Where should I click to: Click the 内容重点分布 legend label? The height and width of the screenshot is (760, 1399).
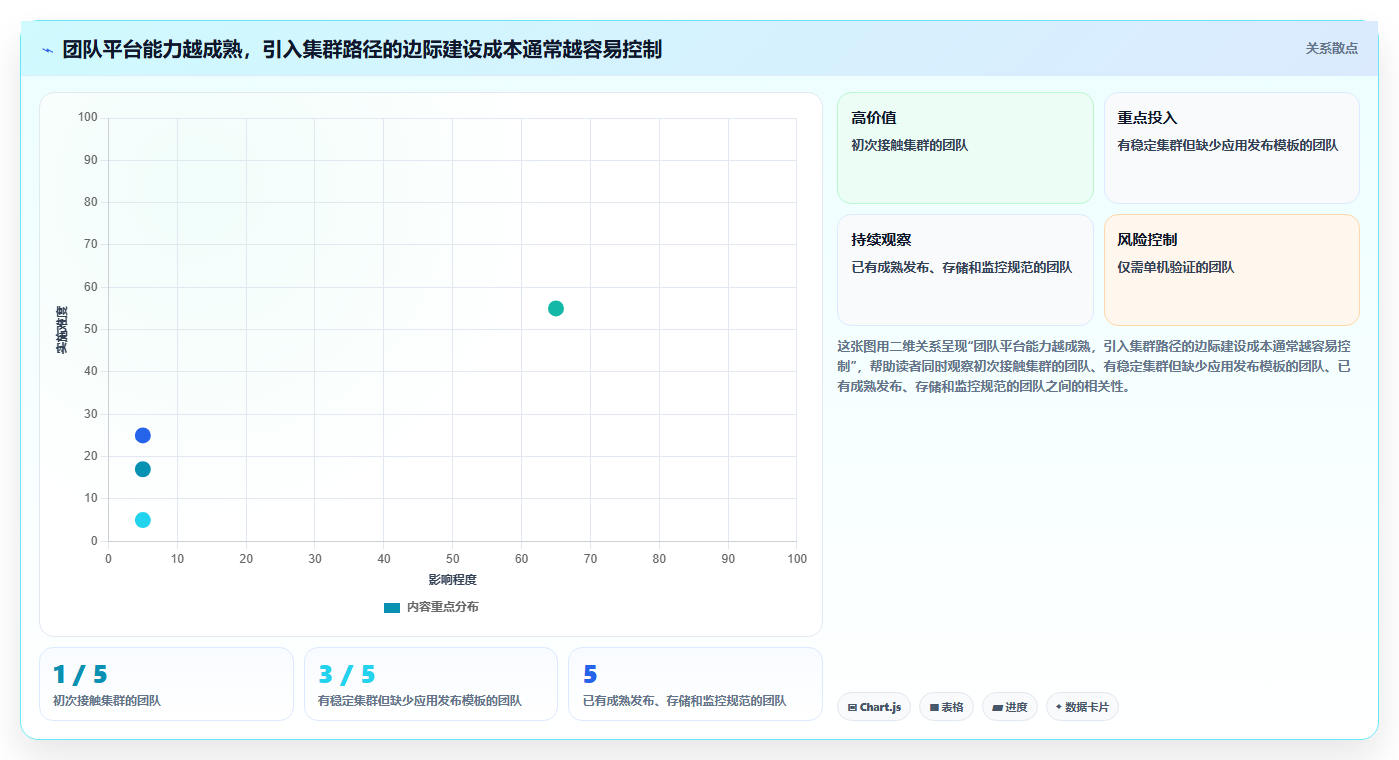[443, 607]
